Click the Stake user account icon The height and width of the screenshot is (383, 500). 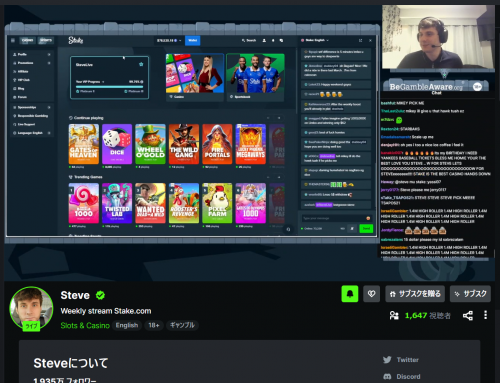click(x=264, y=40)
